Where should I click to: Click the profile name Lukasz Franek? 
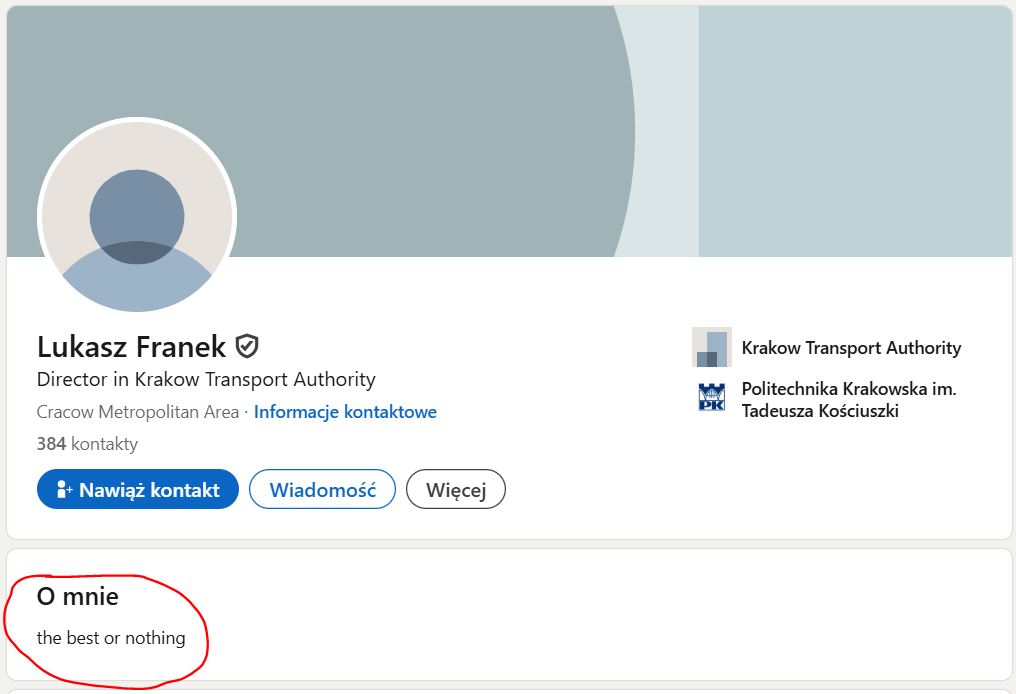click(x=131, y=347)
